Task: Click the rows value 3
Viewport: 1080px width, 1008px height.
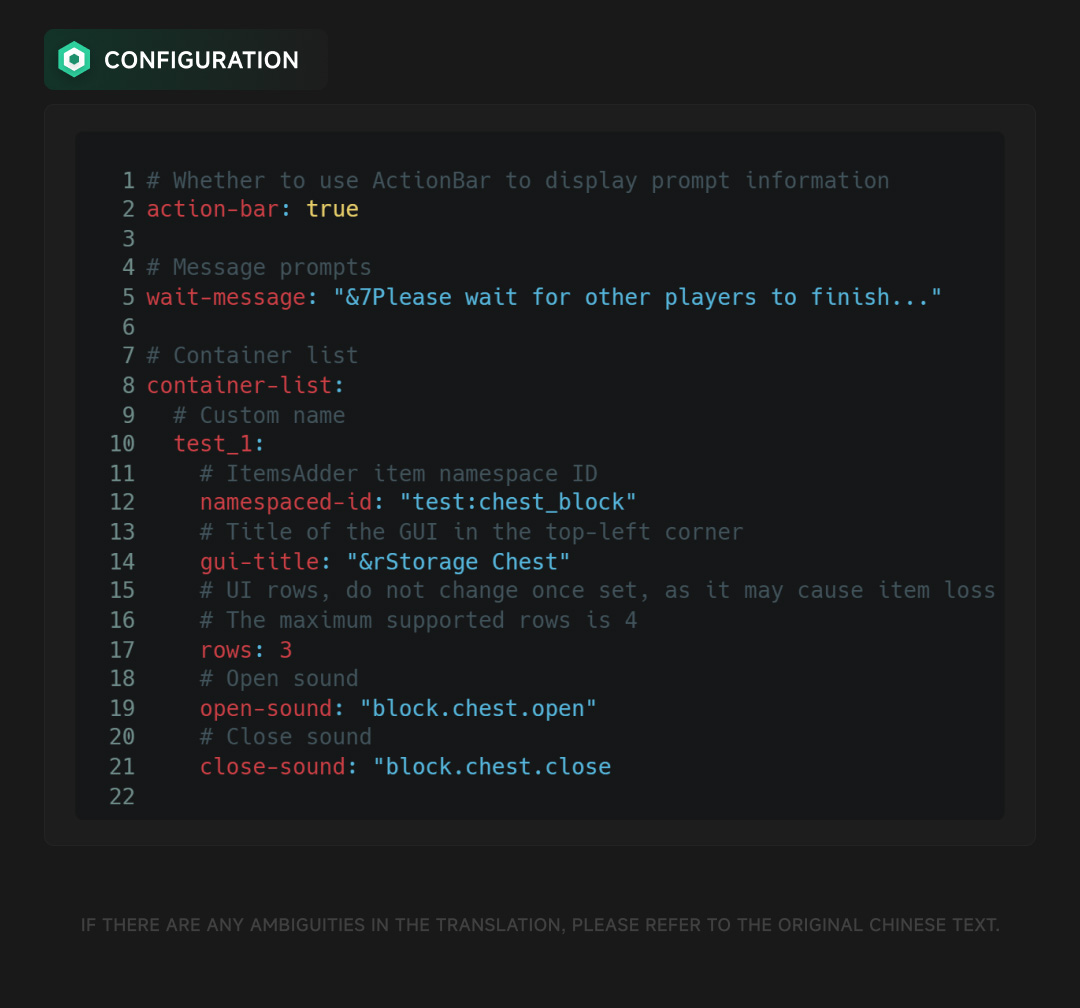Action: [x=285, y=650]
